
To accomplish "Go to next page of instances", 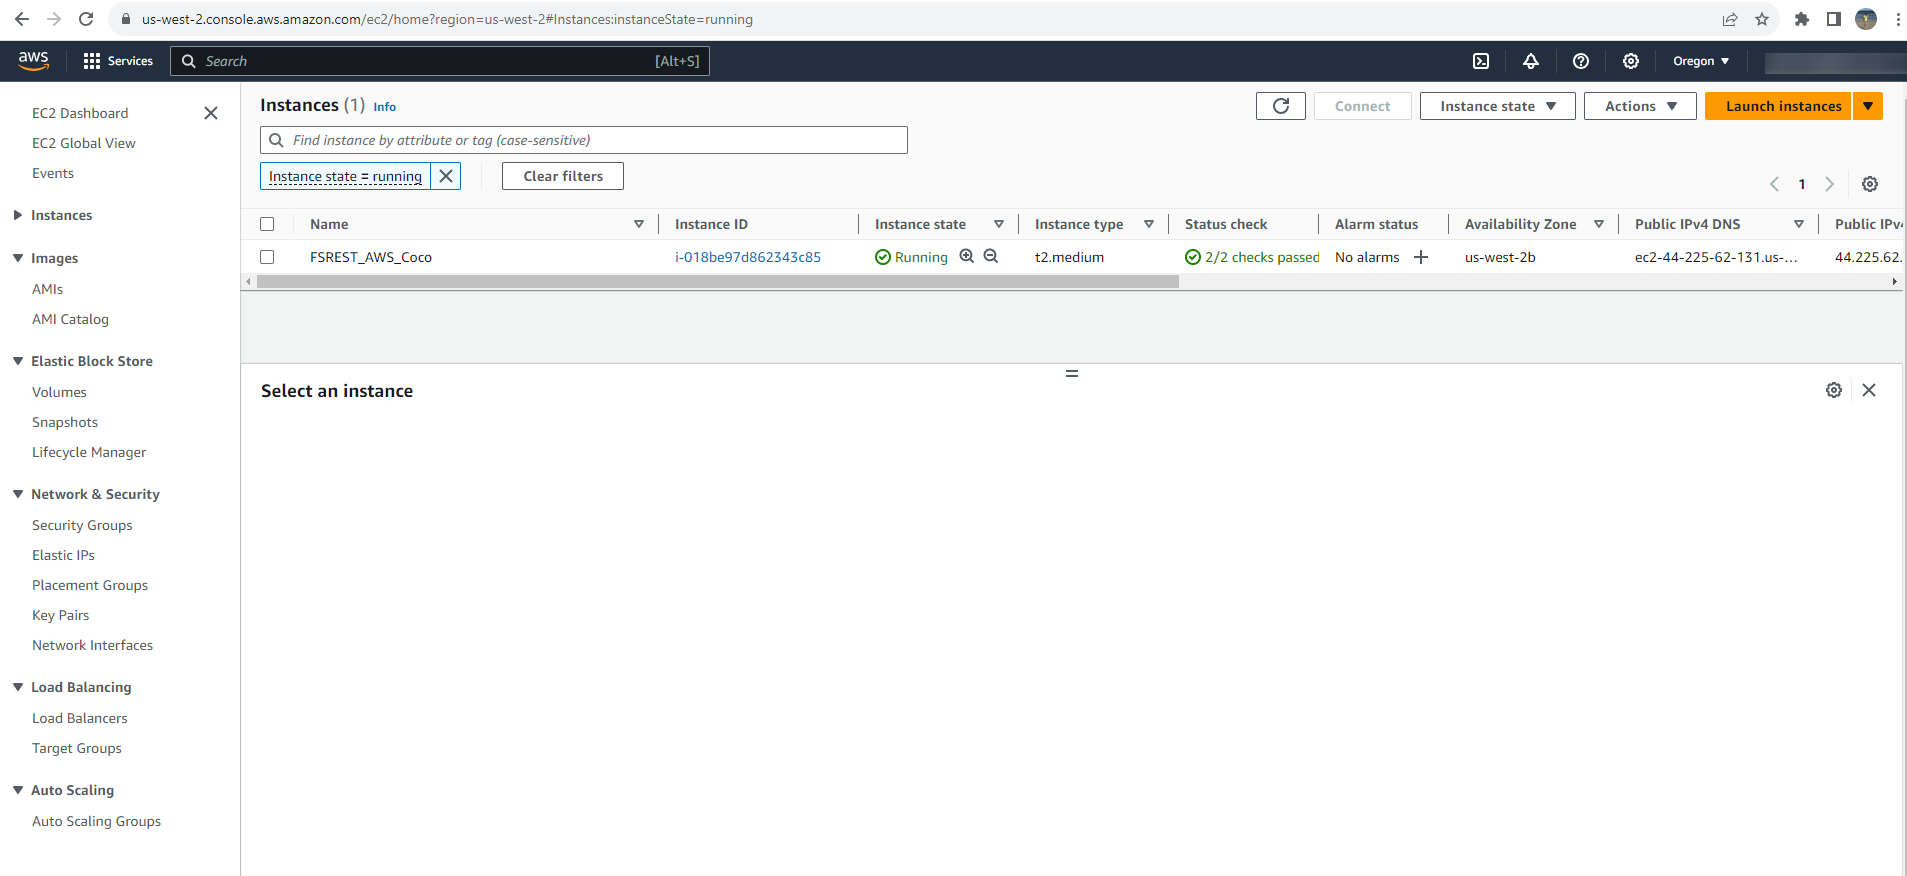I will (x=1830, y=184).
